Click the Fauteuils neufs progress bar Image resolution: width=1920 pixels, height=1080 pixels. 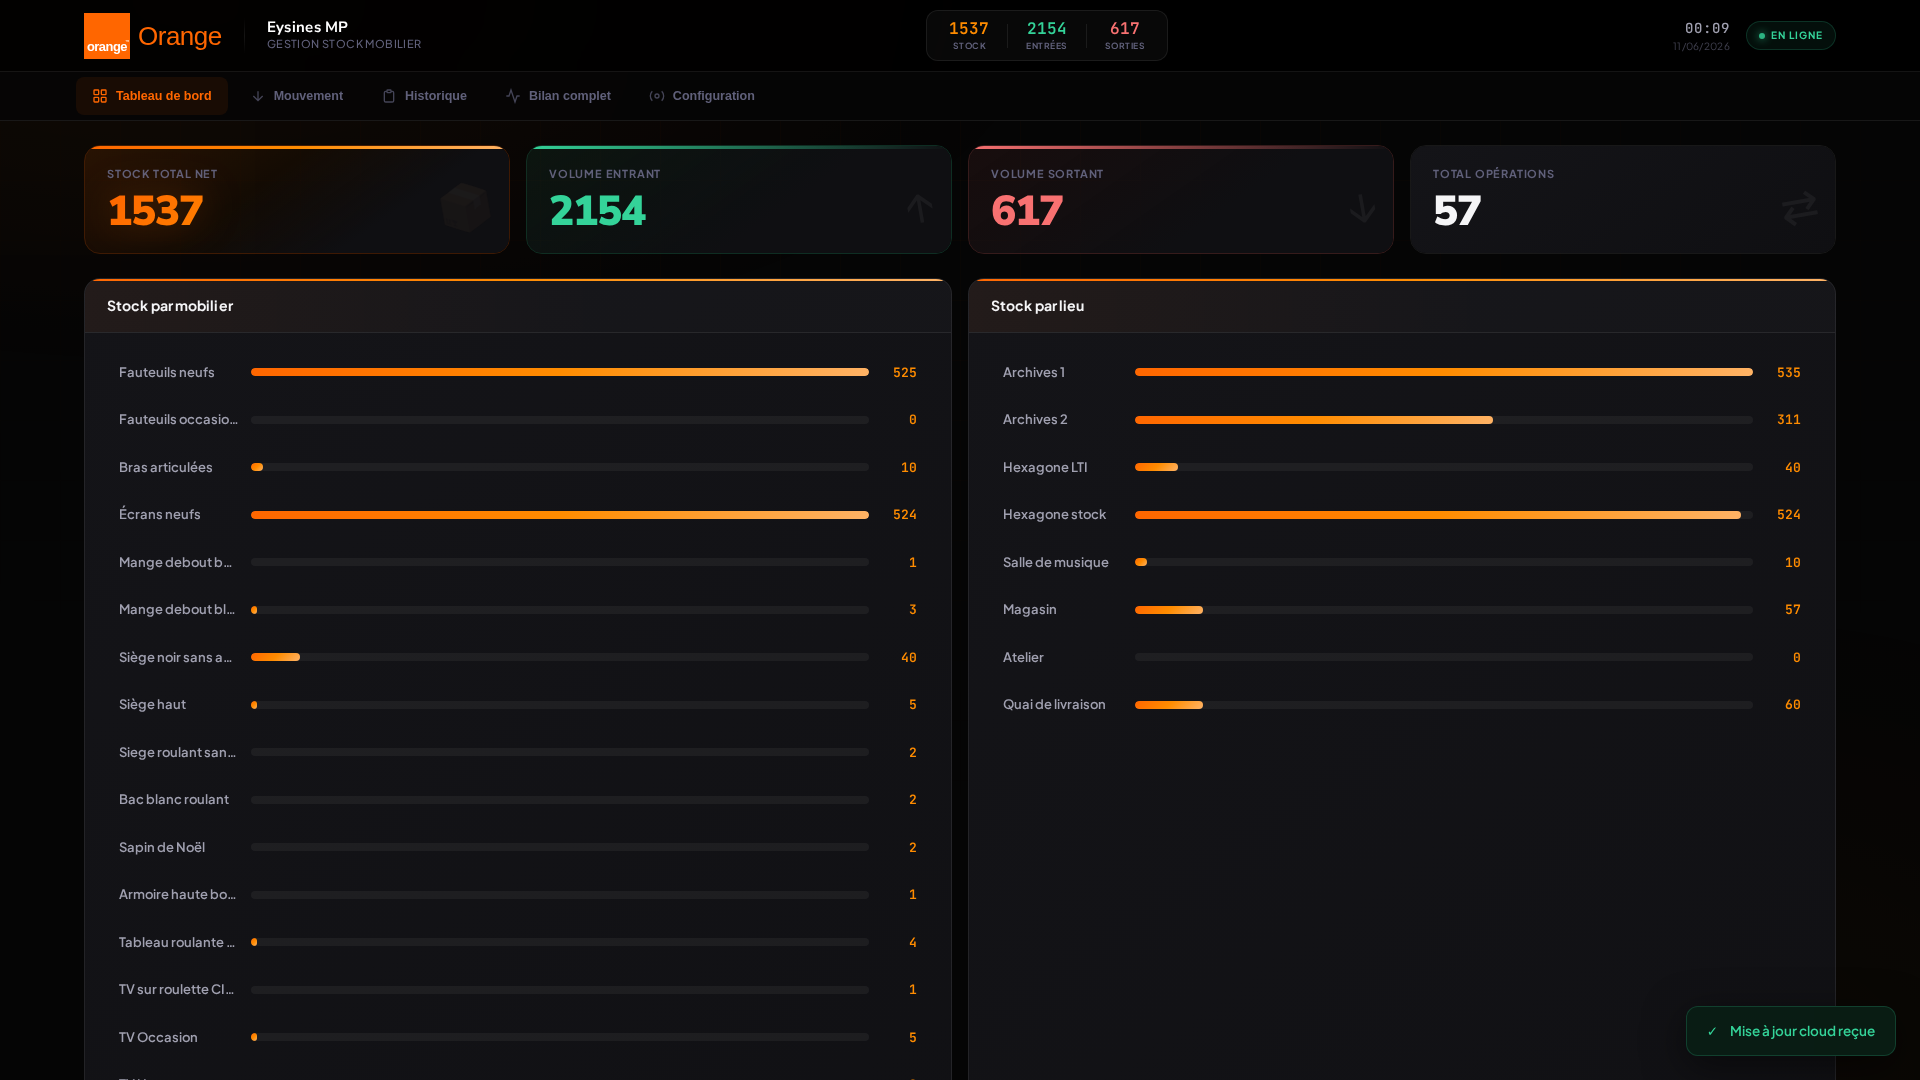click(560, 372)
